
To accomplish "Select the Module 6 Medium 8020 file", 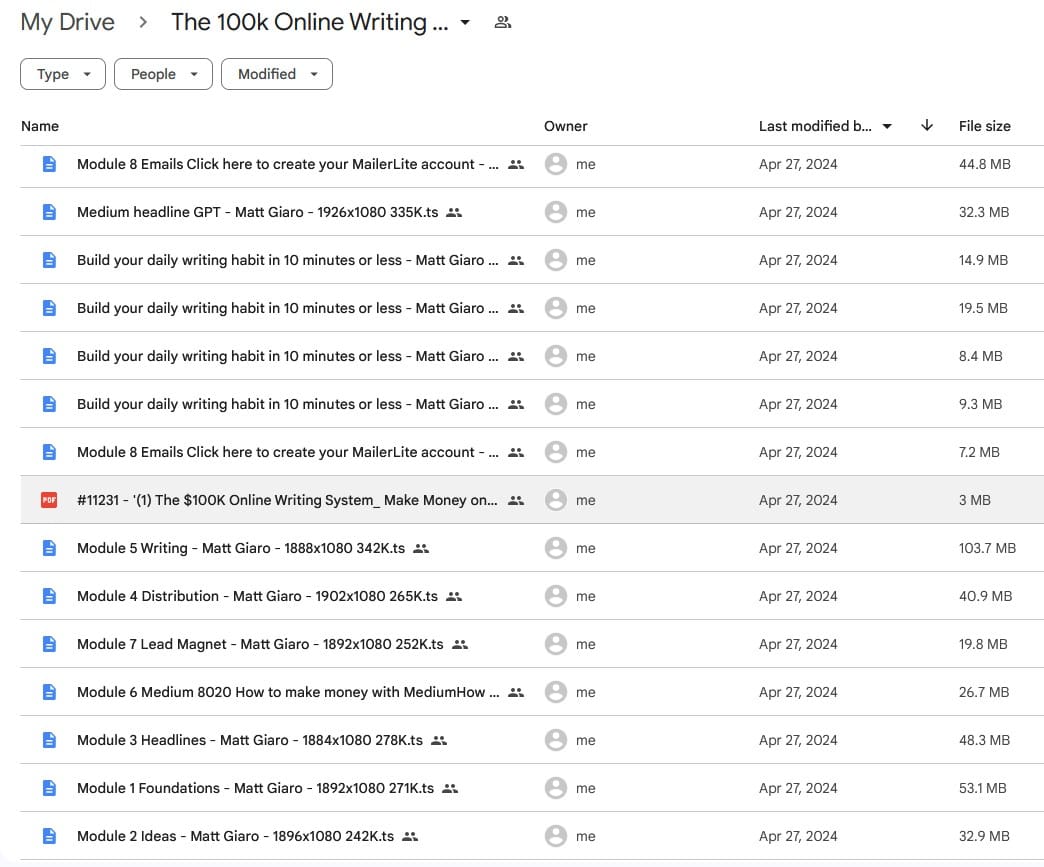I will 288,692.
